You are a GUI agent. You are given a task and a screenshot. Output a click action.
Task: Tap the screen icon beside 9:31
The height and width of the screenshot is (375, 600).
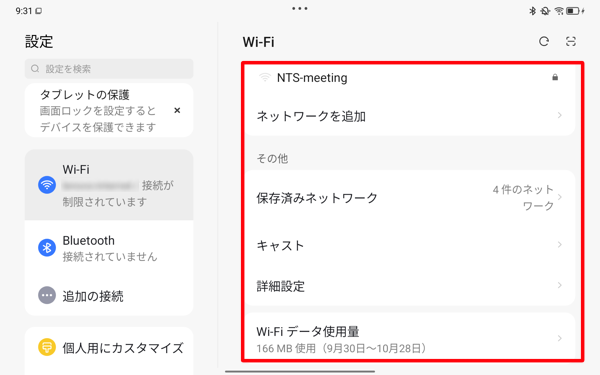pyautogui.click(x=39, y=11)
